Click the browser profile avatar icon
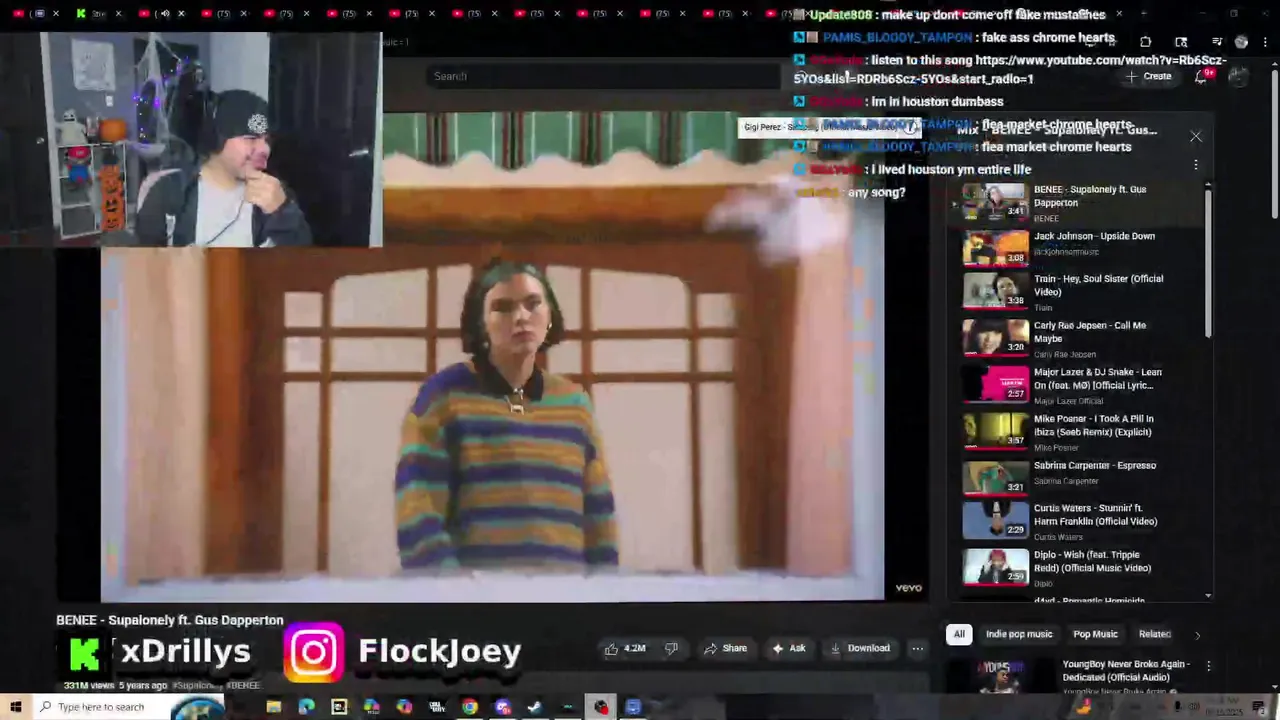1280x720 pixels. tap(1241, 42)
